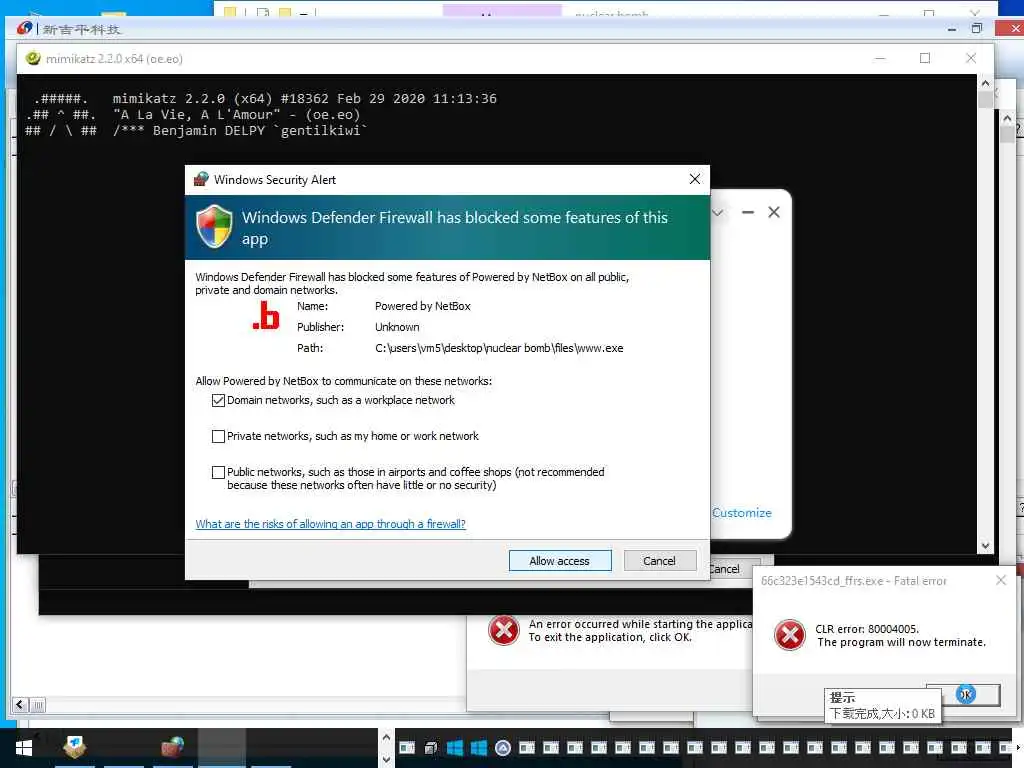Screen dimensions: 1024x768
Task: Click the OK button in Fatal error dialog
Action: tap(966, 694)
